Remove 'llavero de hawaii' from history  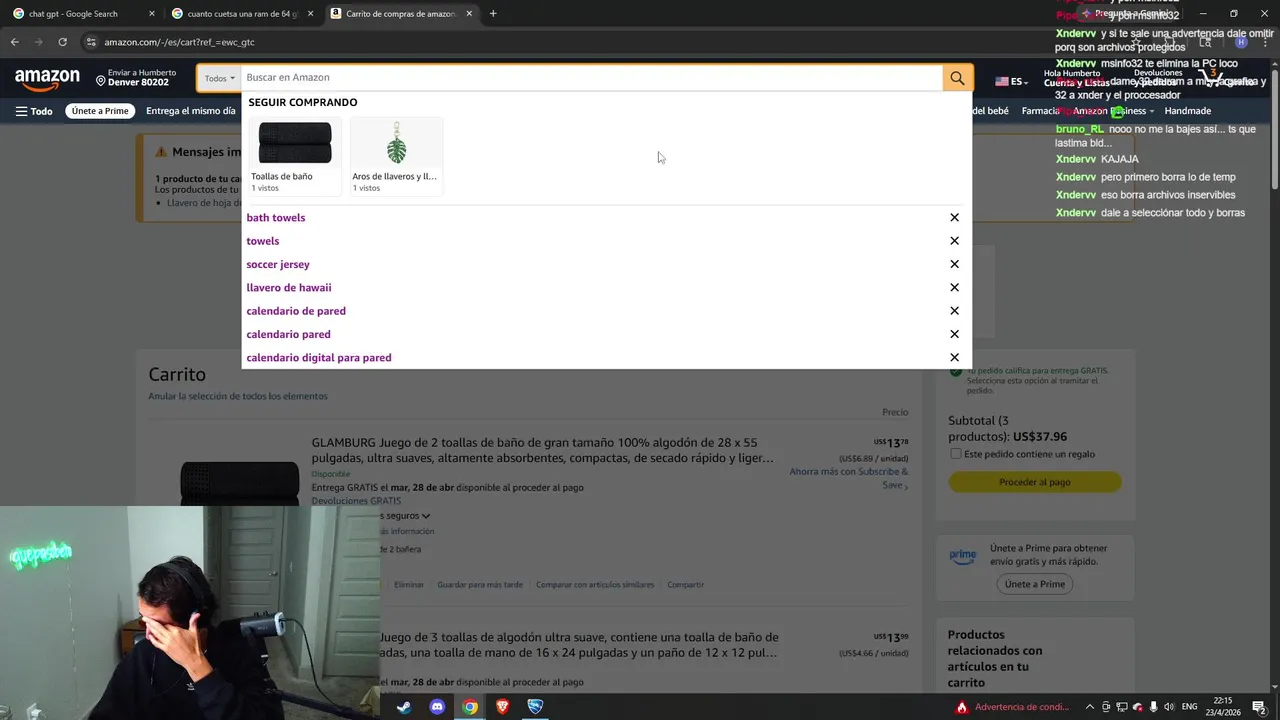pyautogui.click(x=954, y=288)
